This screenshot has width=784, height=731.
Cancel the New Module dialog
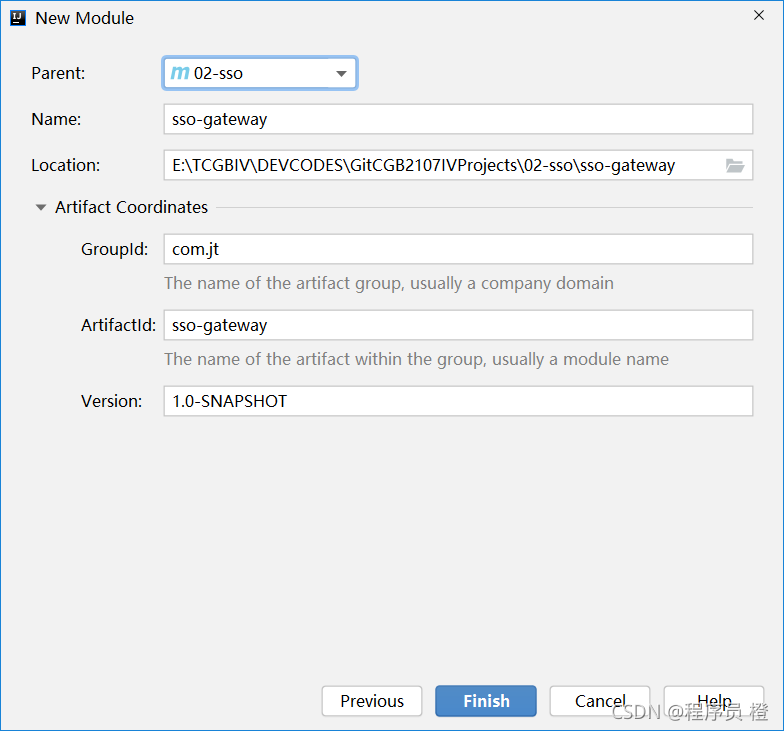click(600, 700)
